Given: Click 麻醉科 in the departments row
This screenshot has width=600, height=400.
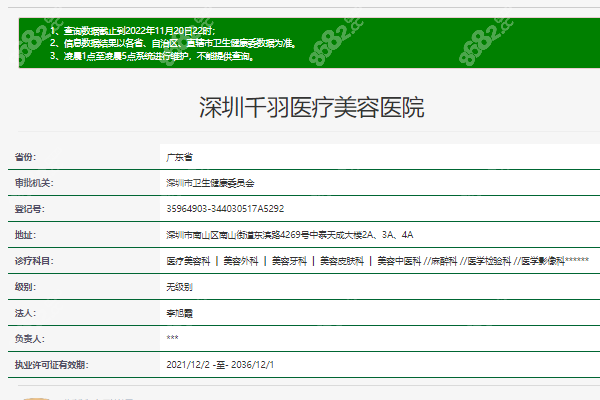Looking at the screenshot, I should pos(444,261).
